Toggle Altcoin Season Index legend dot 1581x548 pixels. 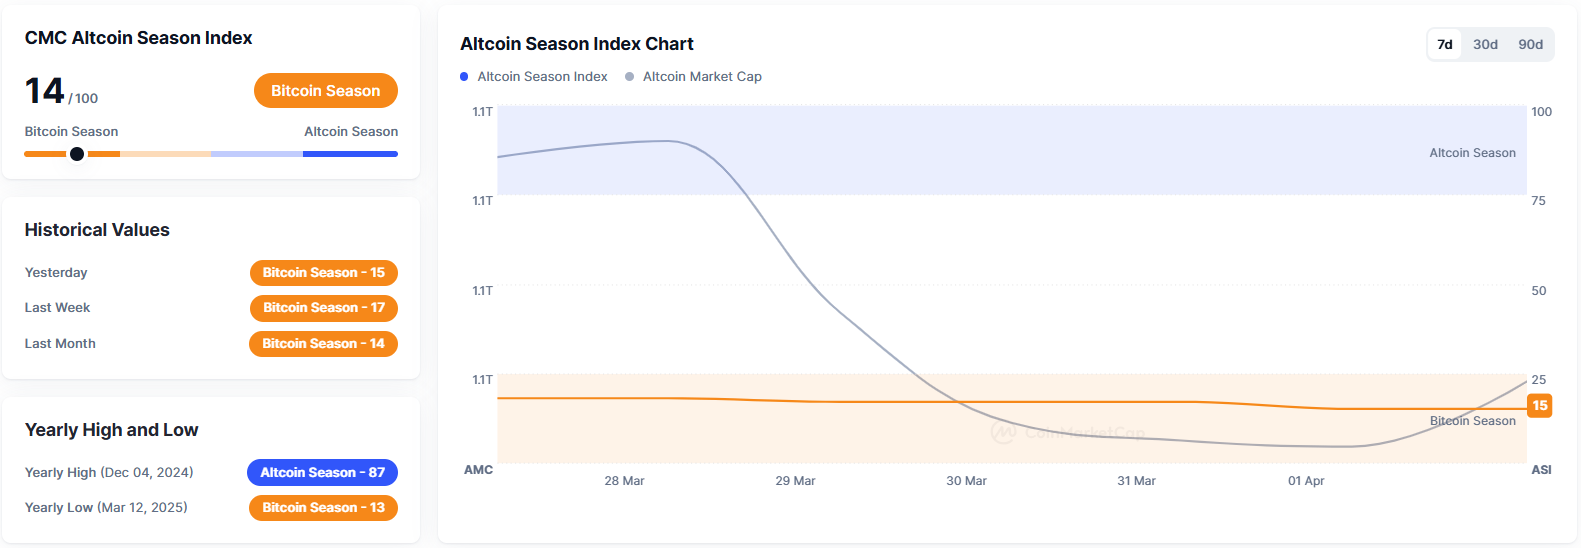[x=464, y=77]
